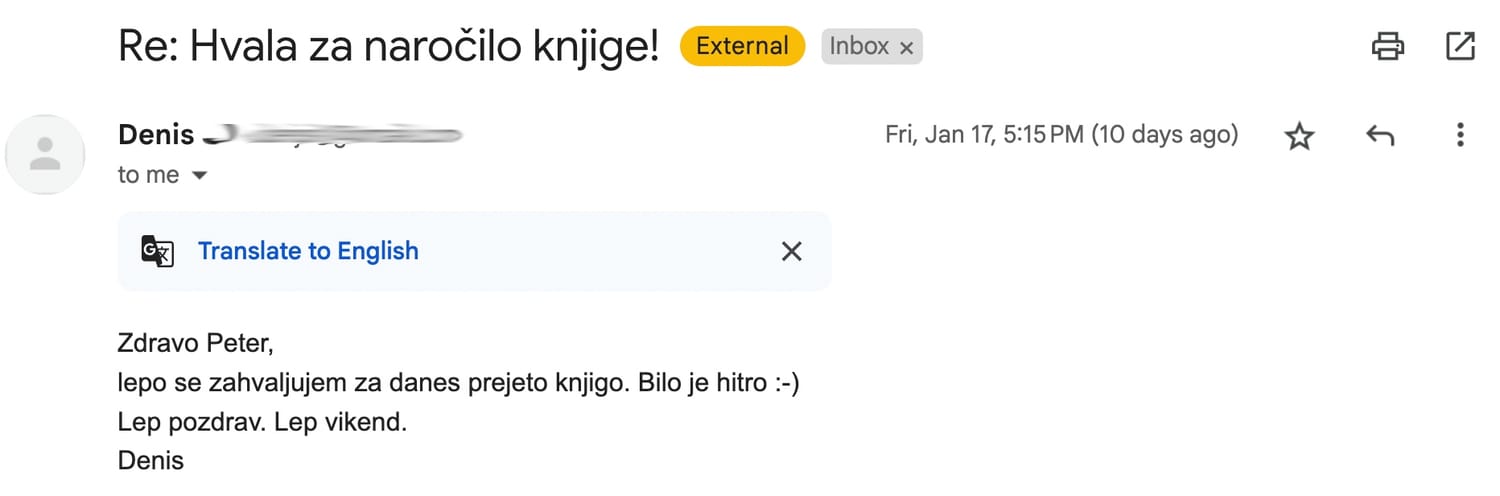The width and height of the screenshot is (1500, 496).
Task: Click sender name Denis
Action: point(156,134)
